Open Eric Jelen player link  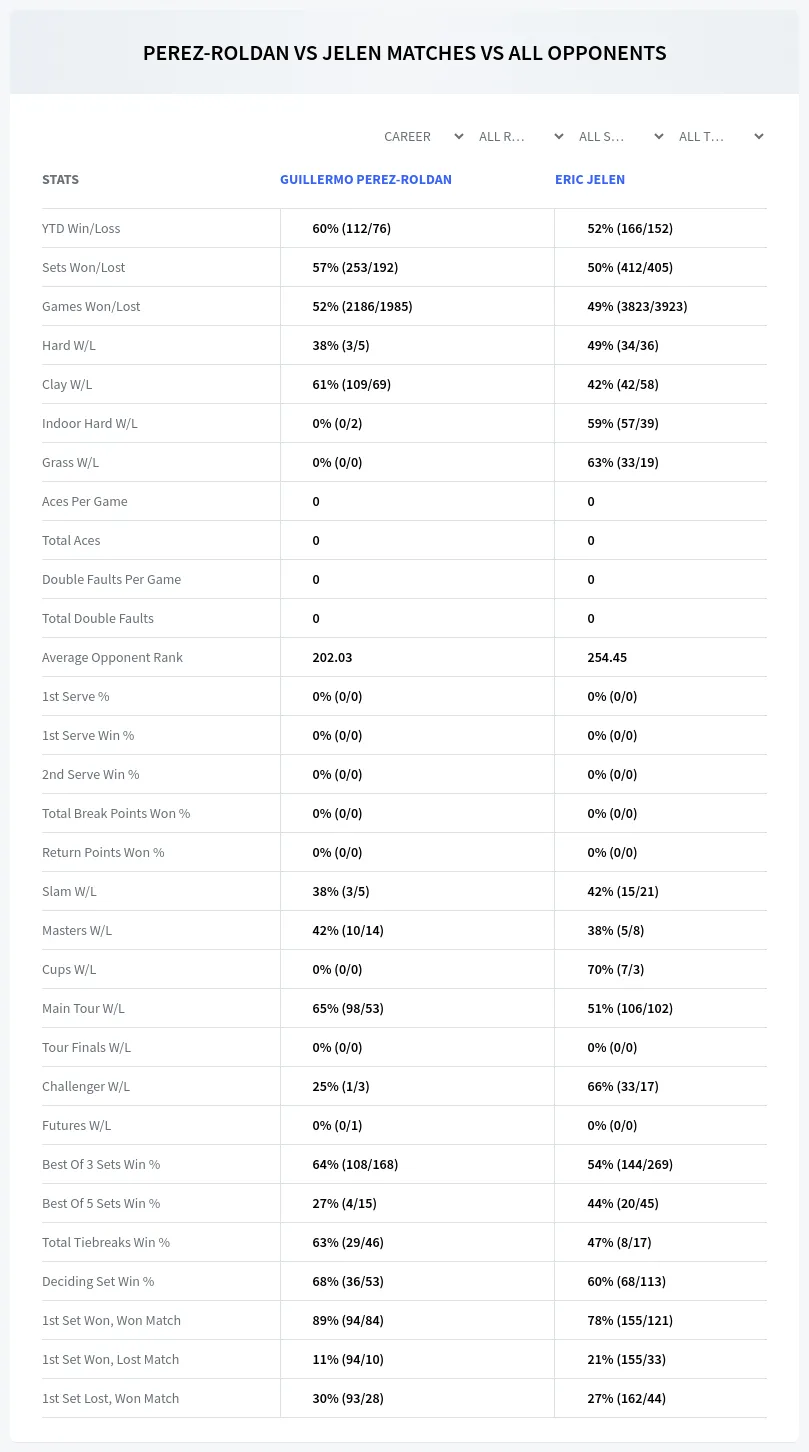coord(590,180)
